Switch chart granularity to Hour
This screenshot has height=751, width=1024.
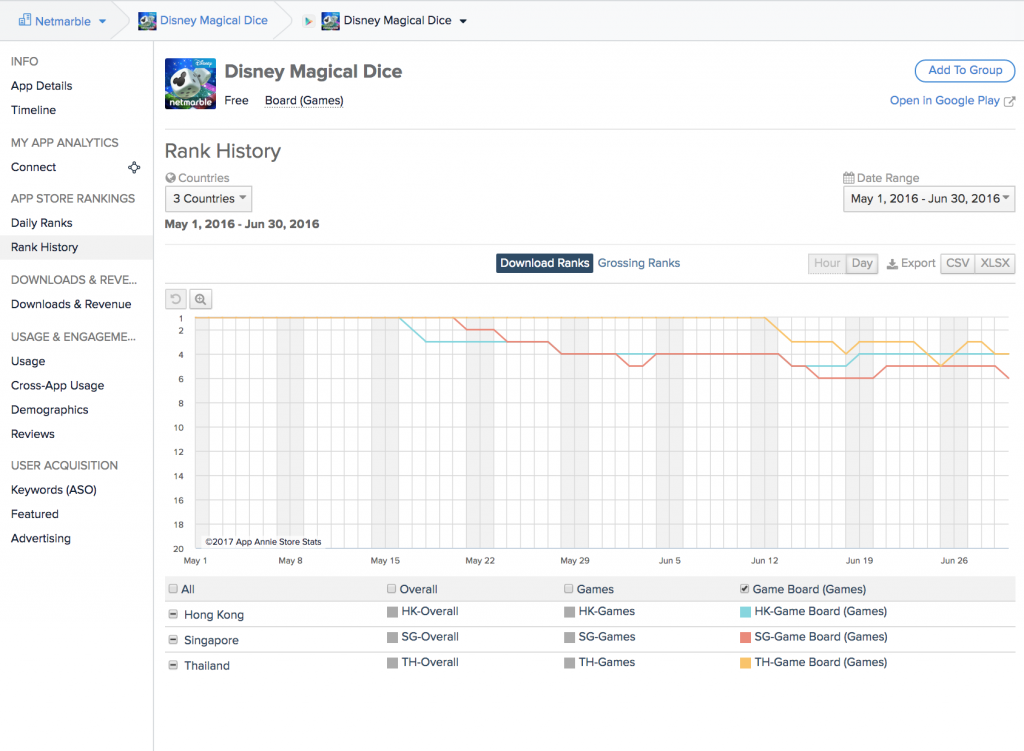(x=827, y=263)
